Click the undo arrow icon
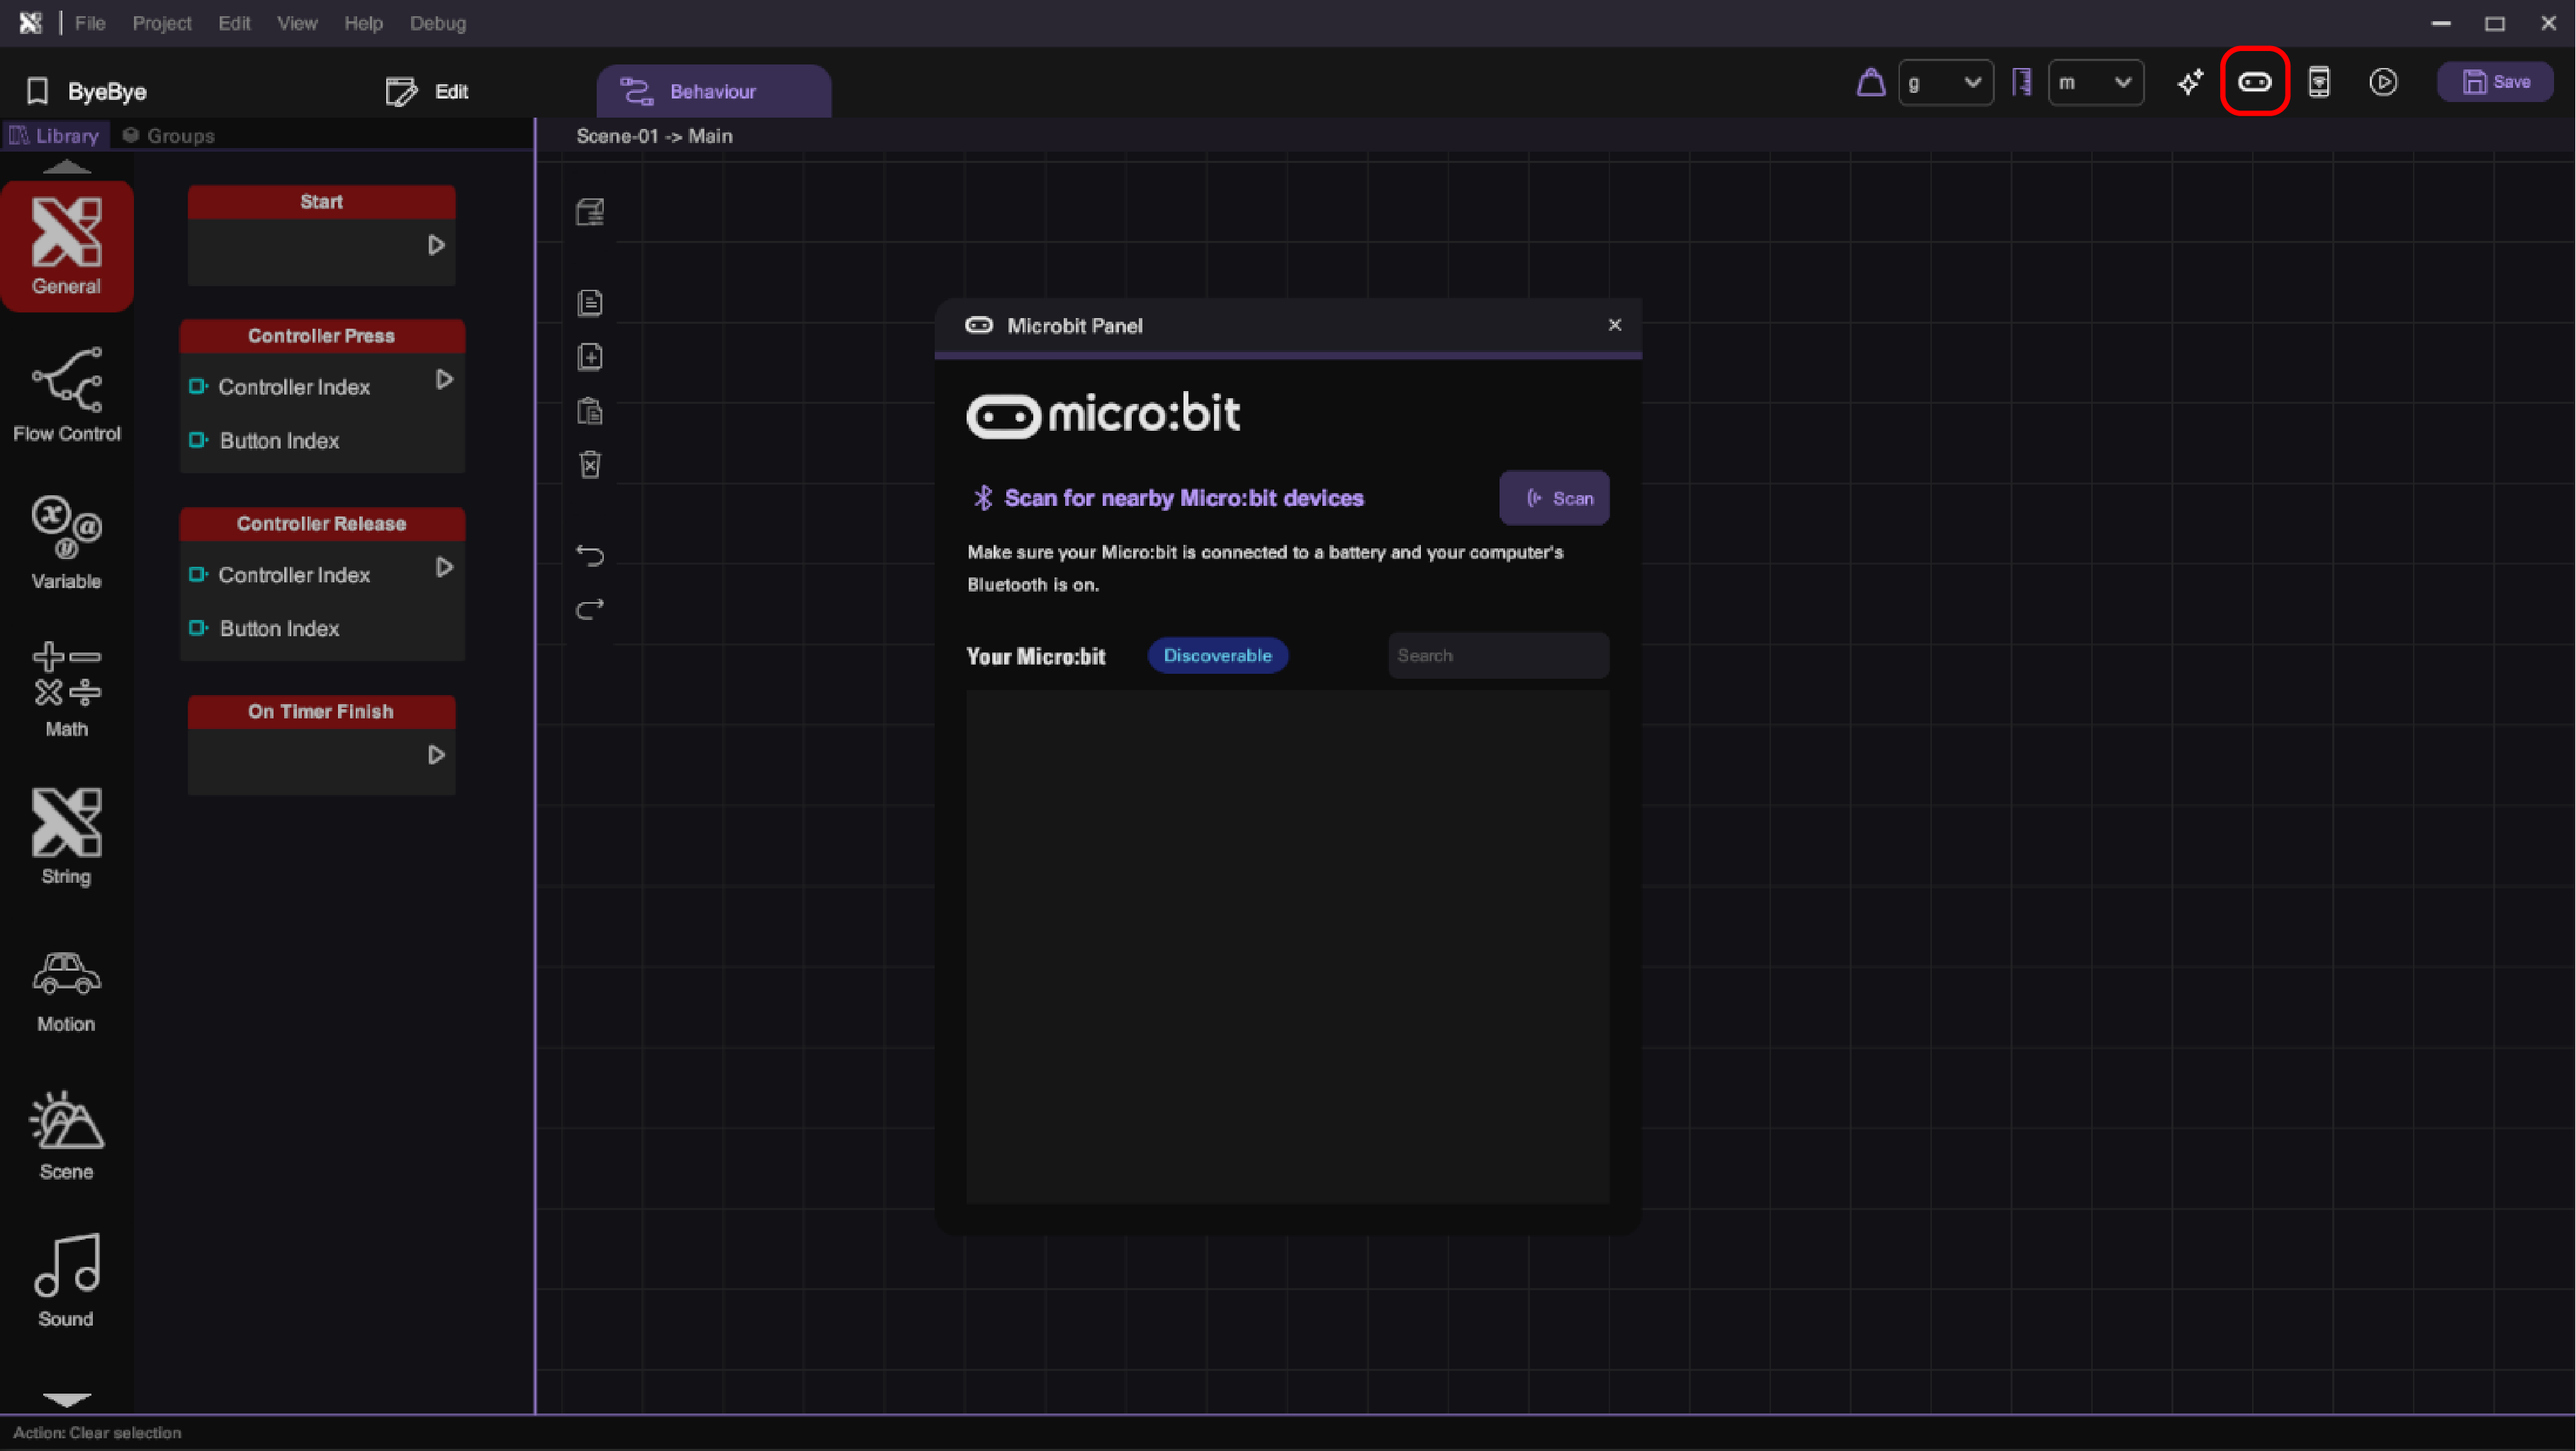 [590, 555]
